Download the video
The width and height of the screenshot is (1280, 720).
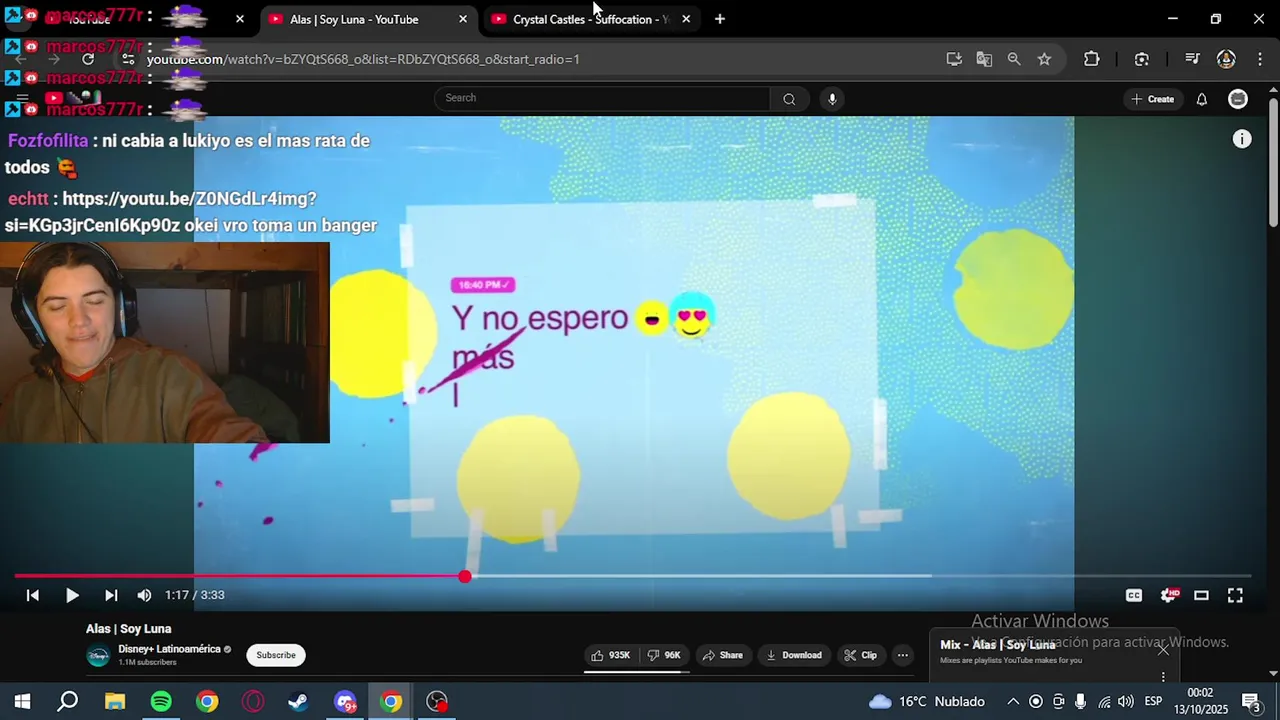[x=794, y=655]
